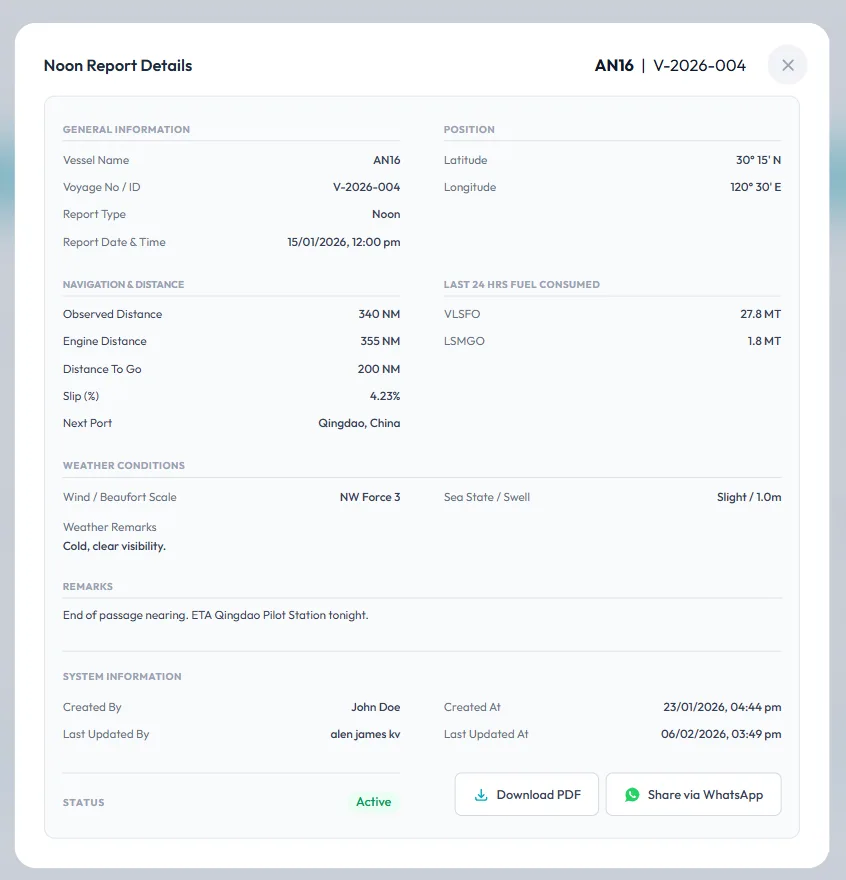846x880 pixels.
Task: Click the Slip percentage value 4.23%
Action: coord(384,396)
